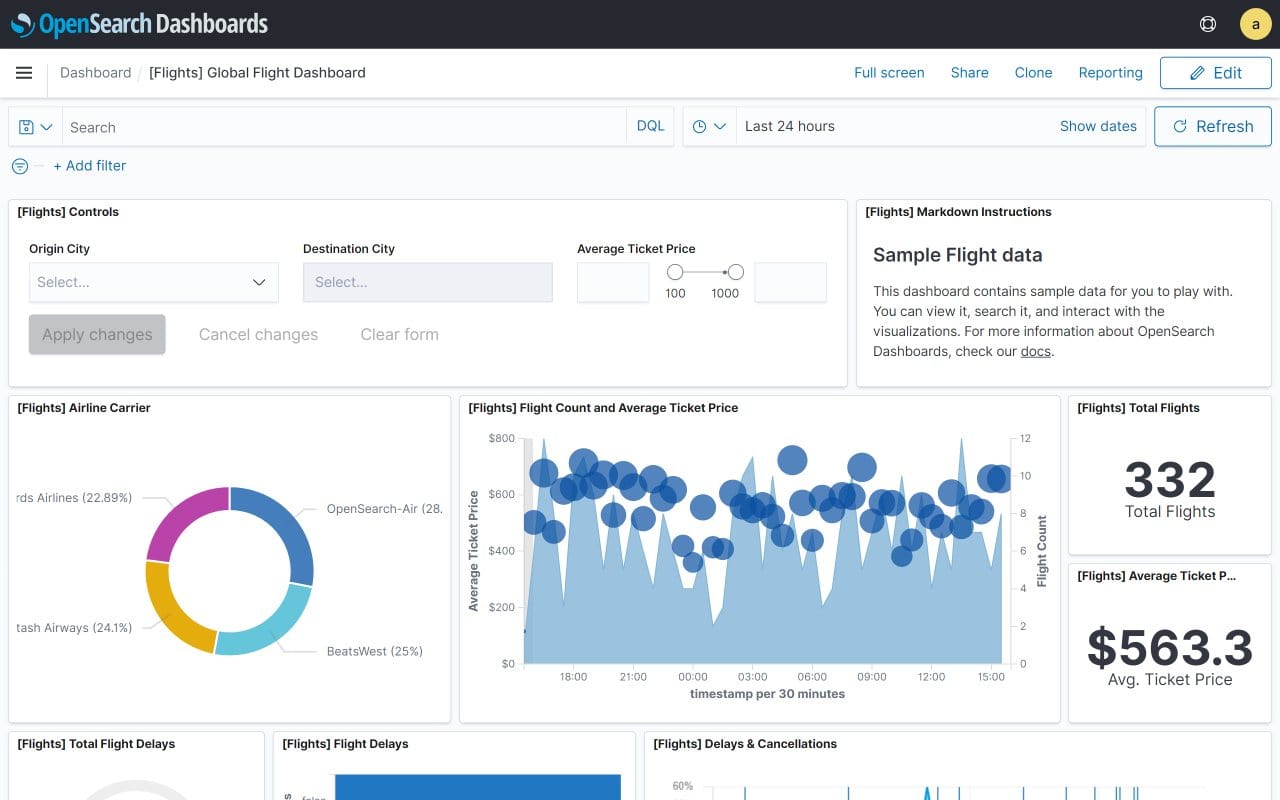Click the Dashboard breadcrumb
Viewport: 1280px width, 800px height.
(x=95, y=72)
